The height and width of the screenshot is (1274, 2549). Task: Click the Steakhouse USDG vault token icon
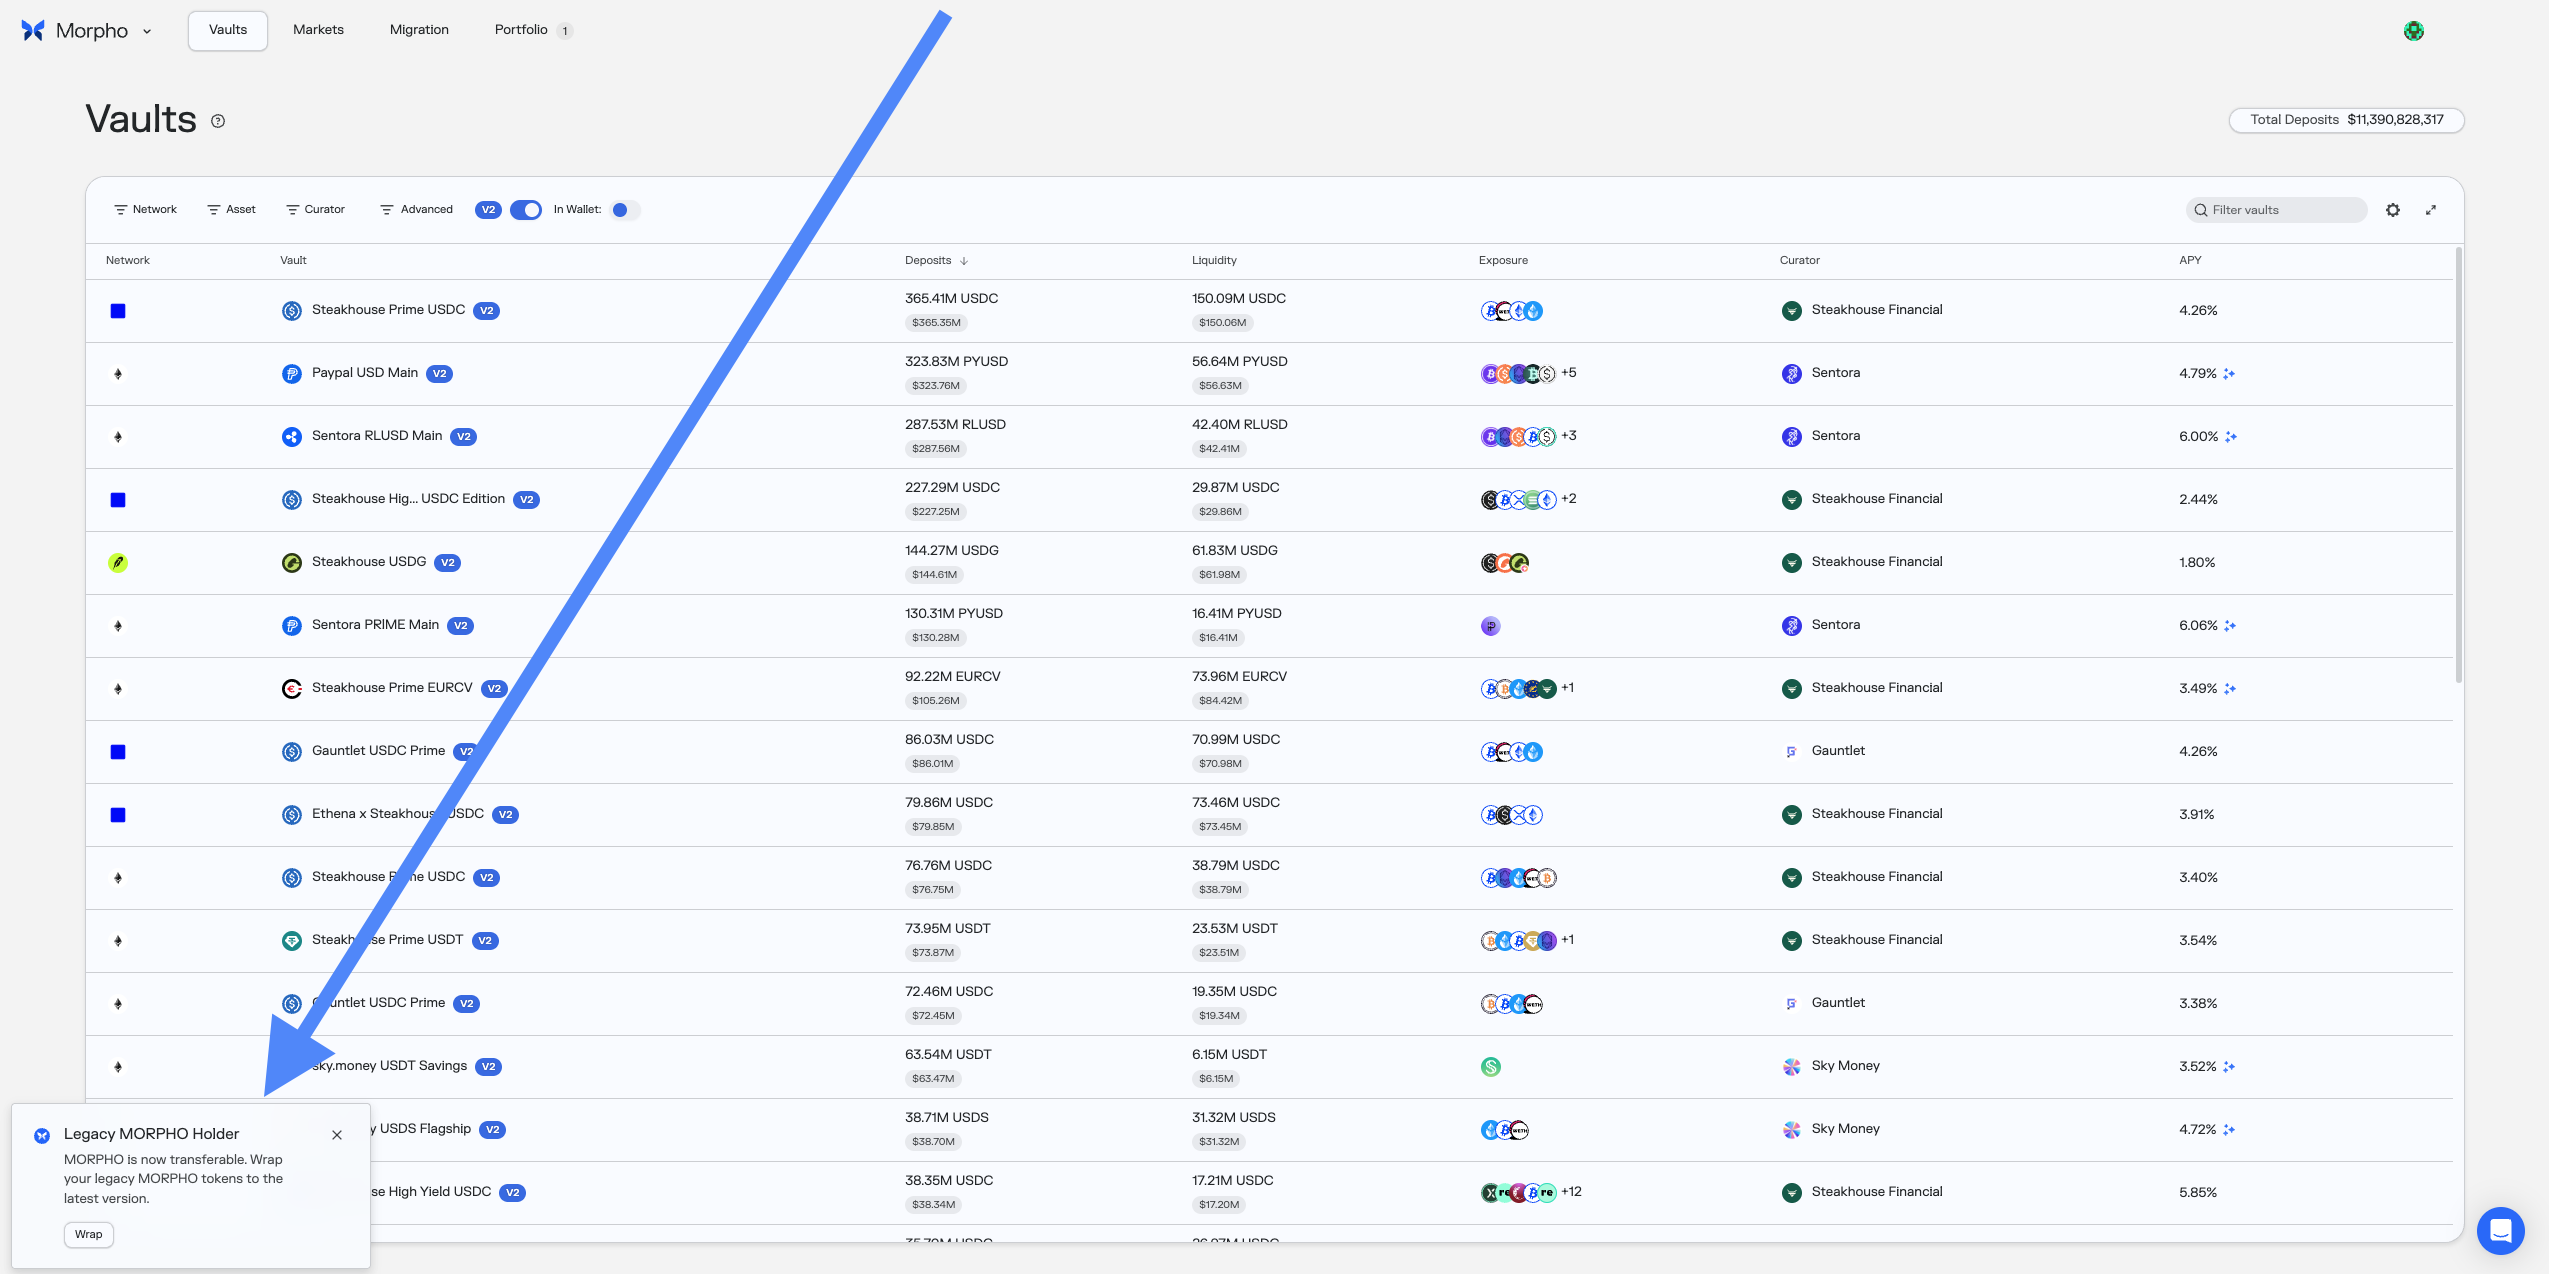coord(292,563)
